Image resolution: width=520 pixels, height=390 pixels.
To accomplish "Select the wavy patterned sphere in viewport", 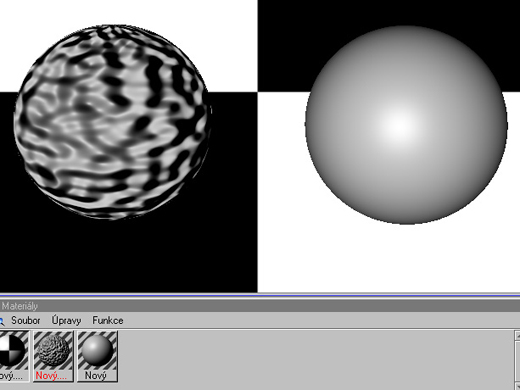I will [x=113, y=122].
